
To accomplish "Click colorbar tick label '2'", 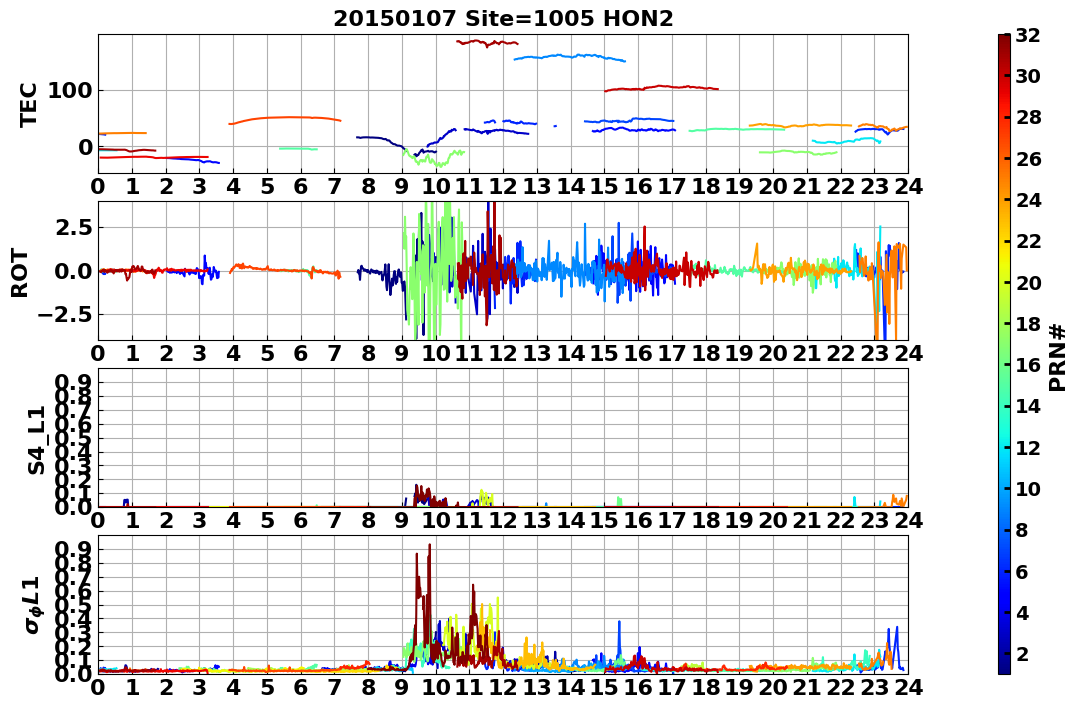I will click(1021, 653).
